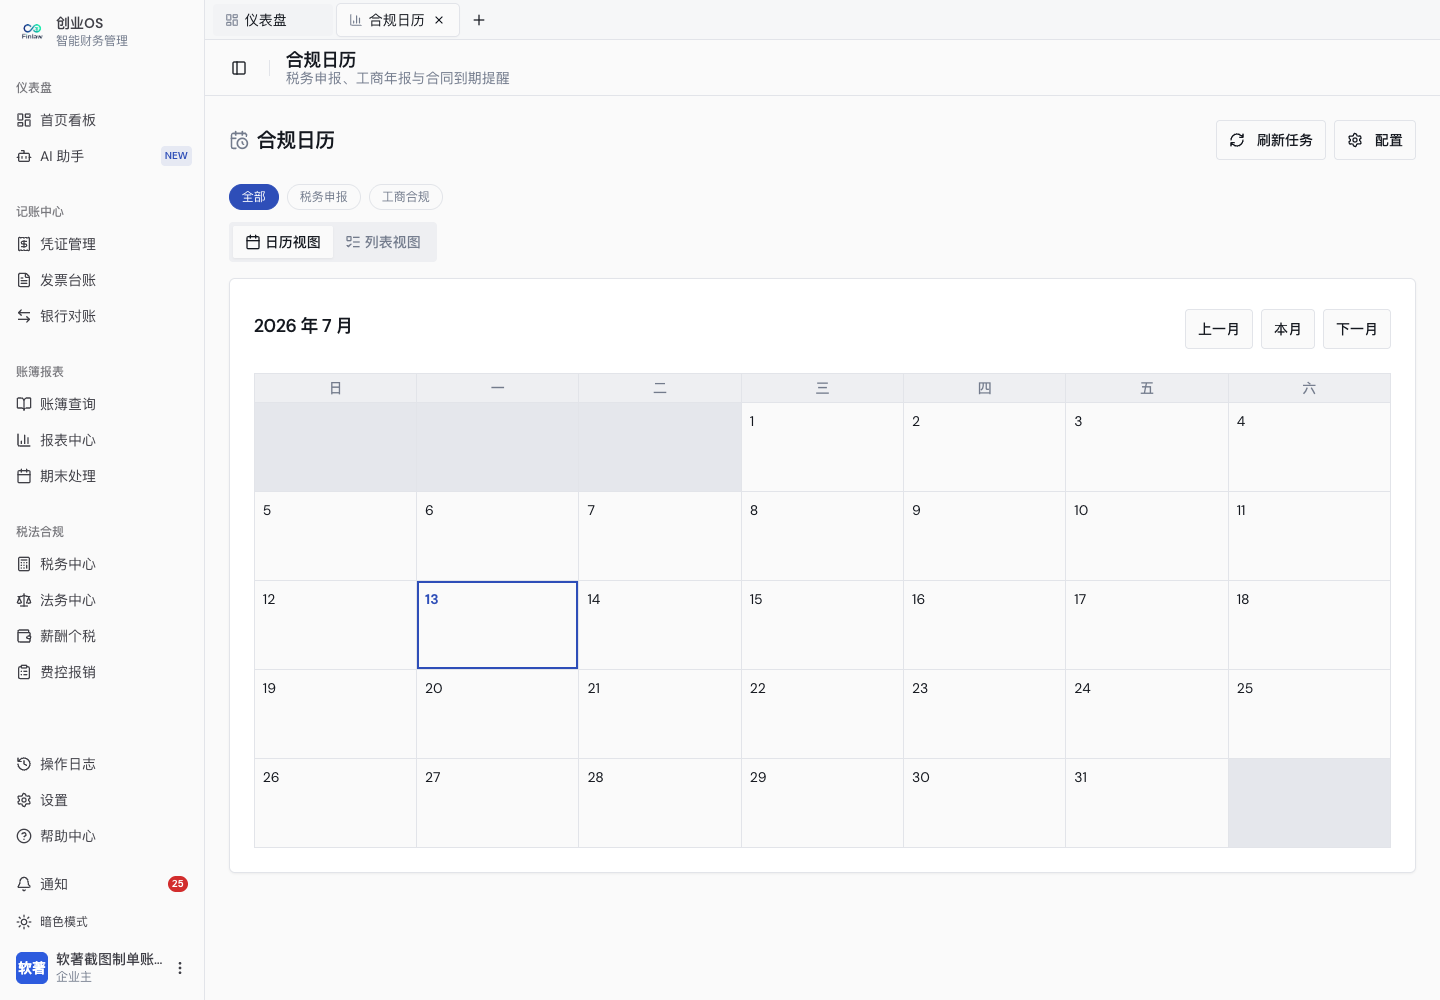Click the NEW badge beside AI 助手
Image resolution: width=1440 pixels, height=1000 pixels.
tap(176, 156)
